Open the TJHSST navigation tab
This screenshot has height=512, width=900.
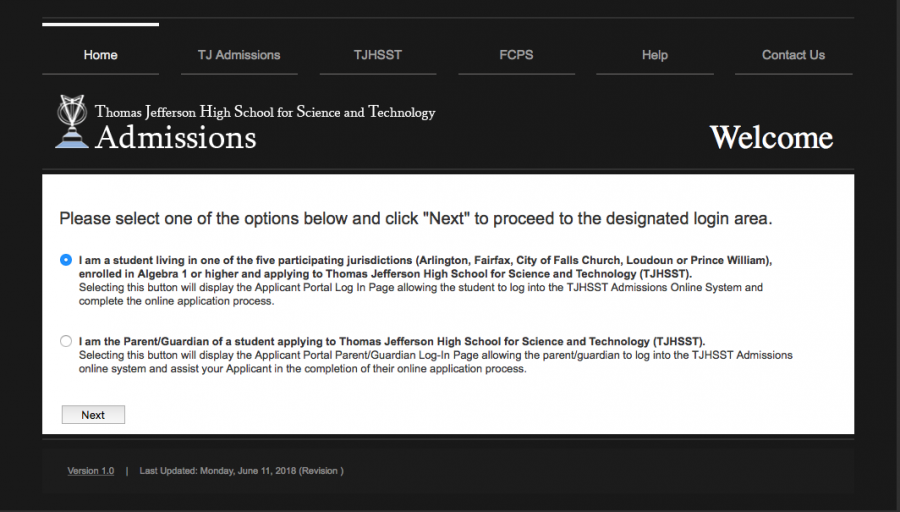[x=378, y=55]
